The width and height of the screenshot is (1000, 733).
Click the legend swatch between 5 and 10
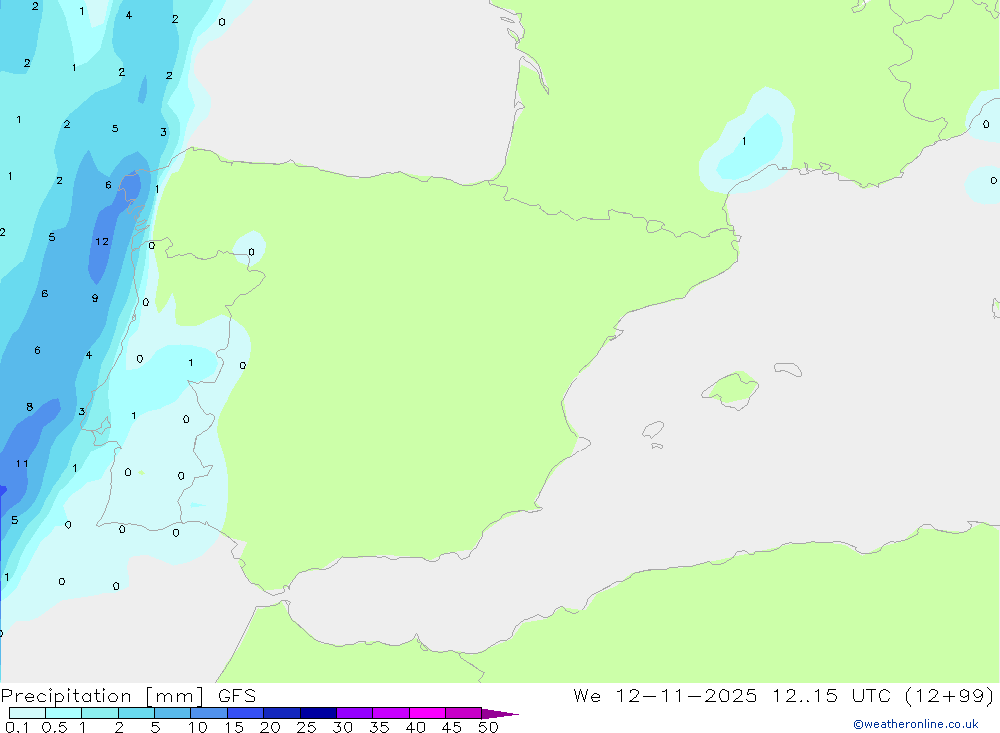pos(172,713)
